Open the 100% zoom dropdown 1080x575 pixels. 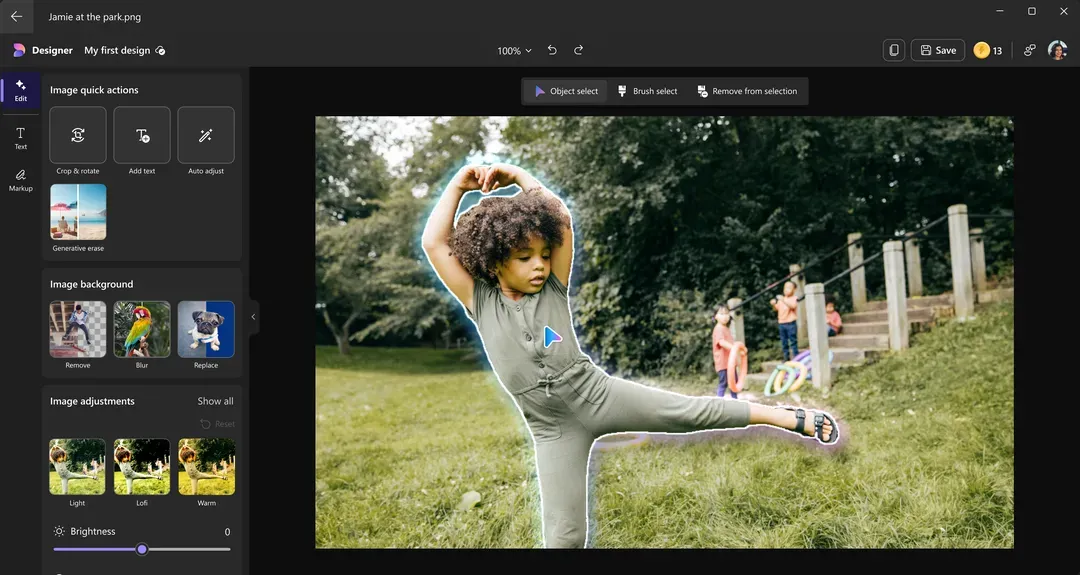(515, 50)
